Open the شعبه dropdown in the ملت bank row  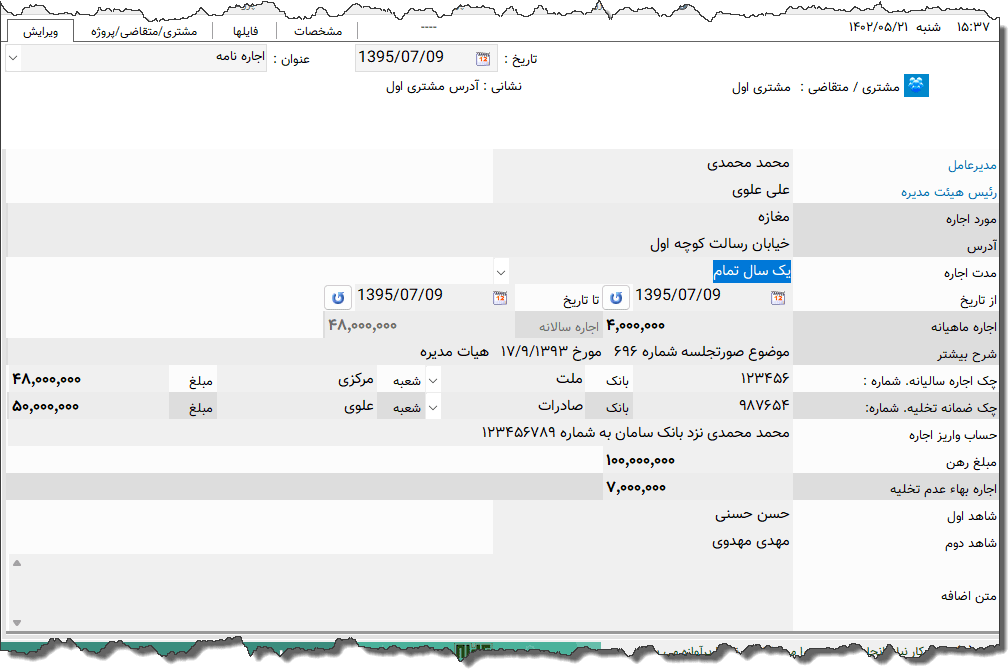(433, 379)
